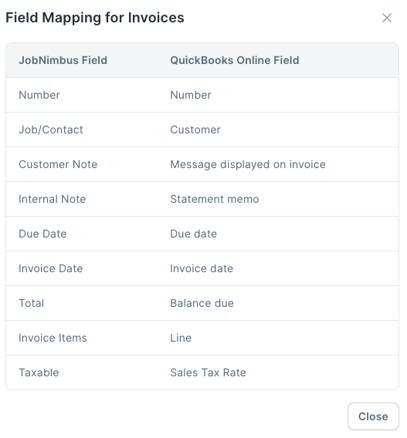Select the Message displayed on invoice cell
The image size is (407, 438).
[248, 164]
